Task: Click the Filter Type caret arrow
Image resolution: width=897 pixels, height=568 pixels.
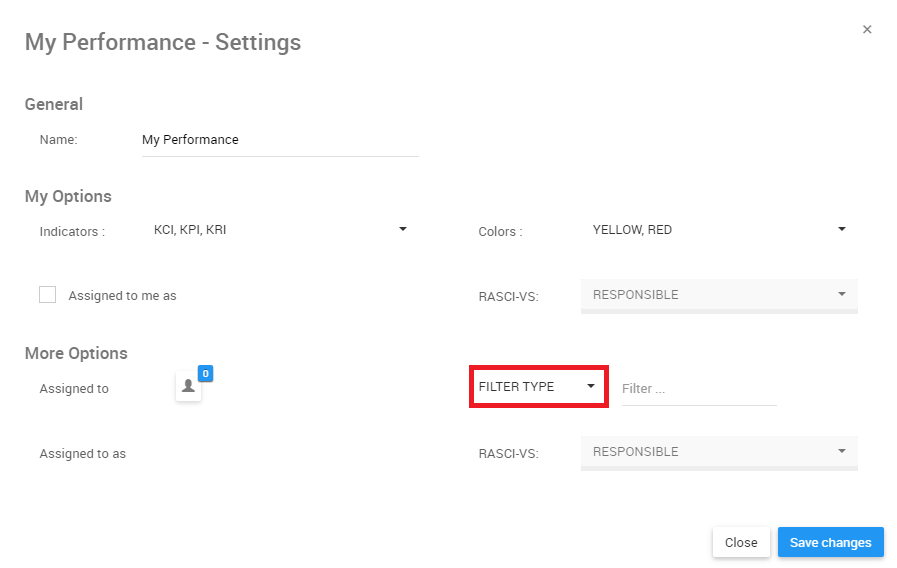Action: (591, 386)
